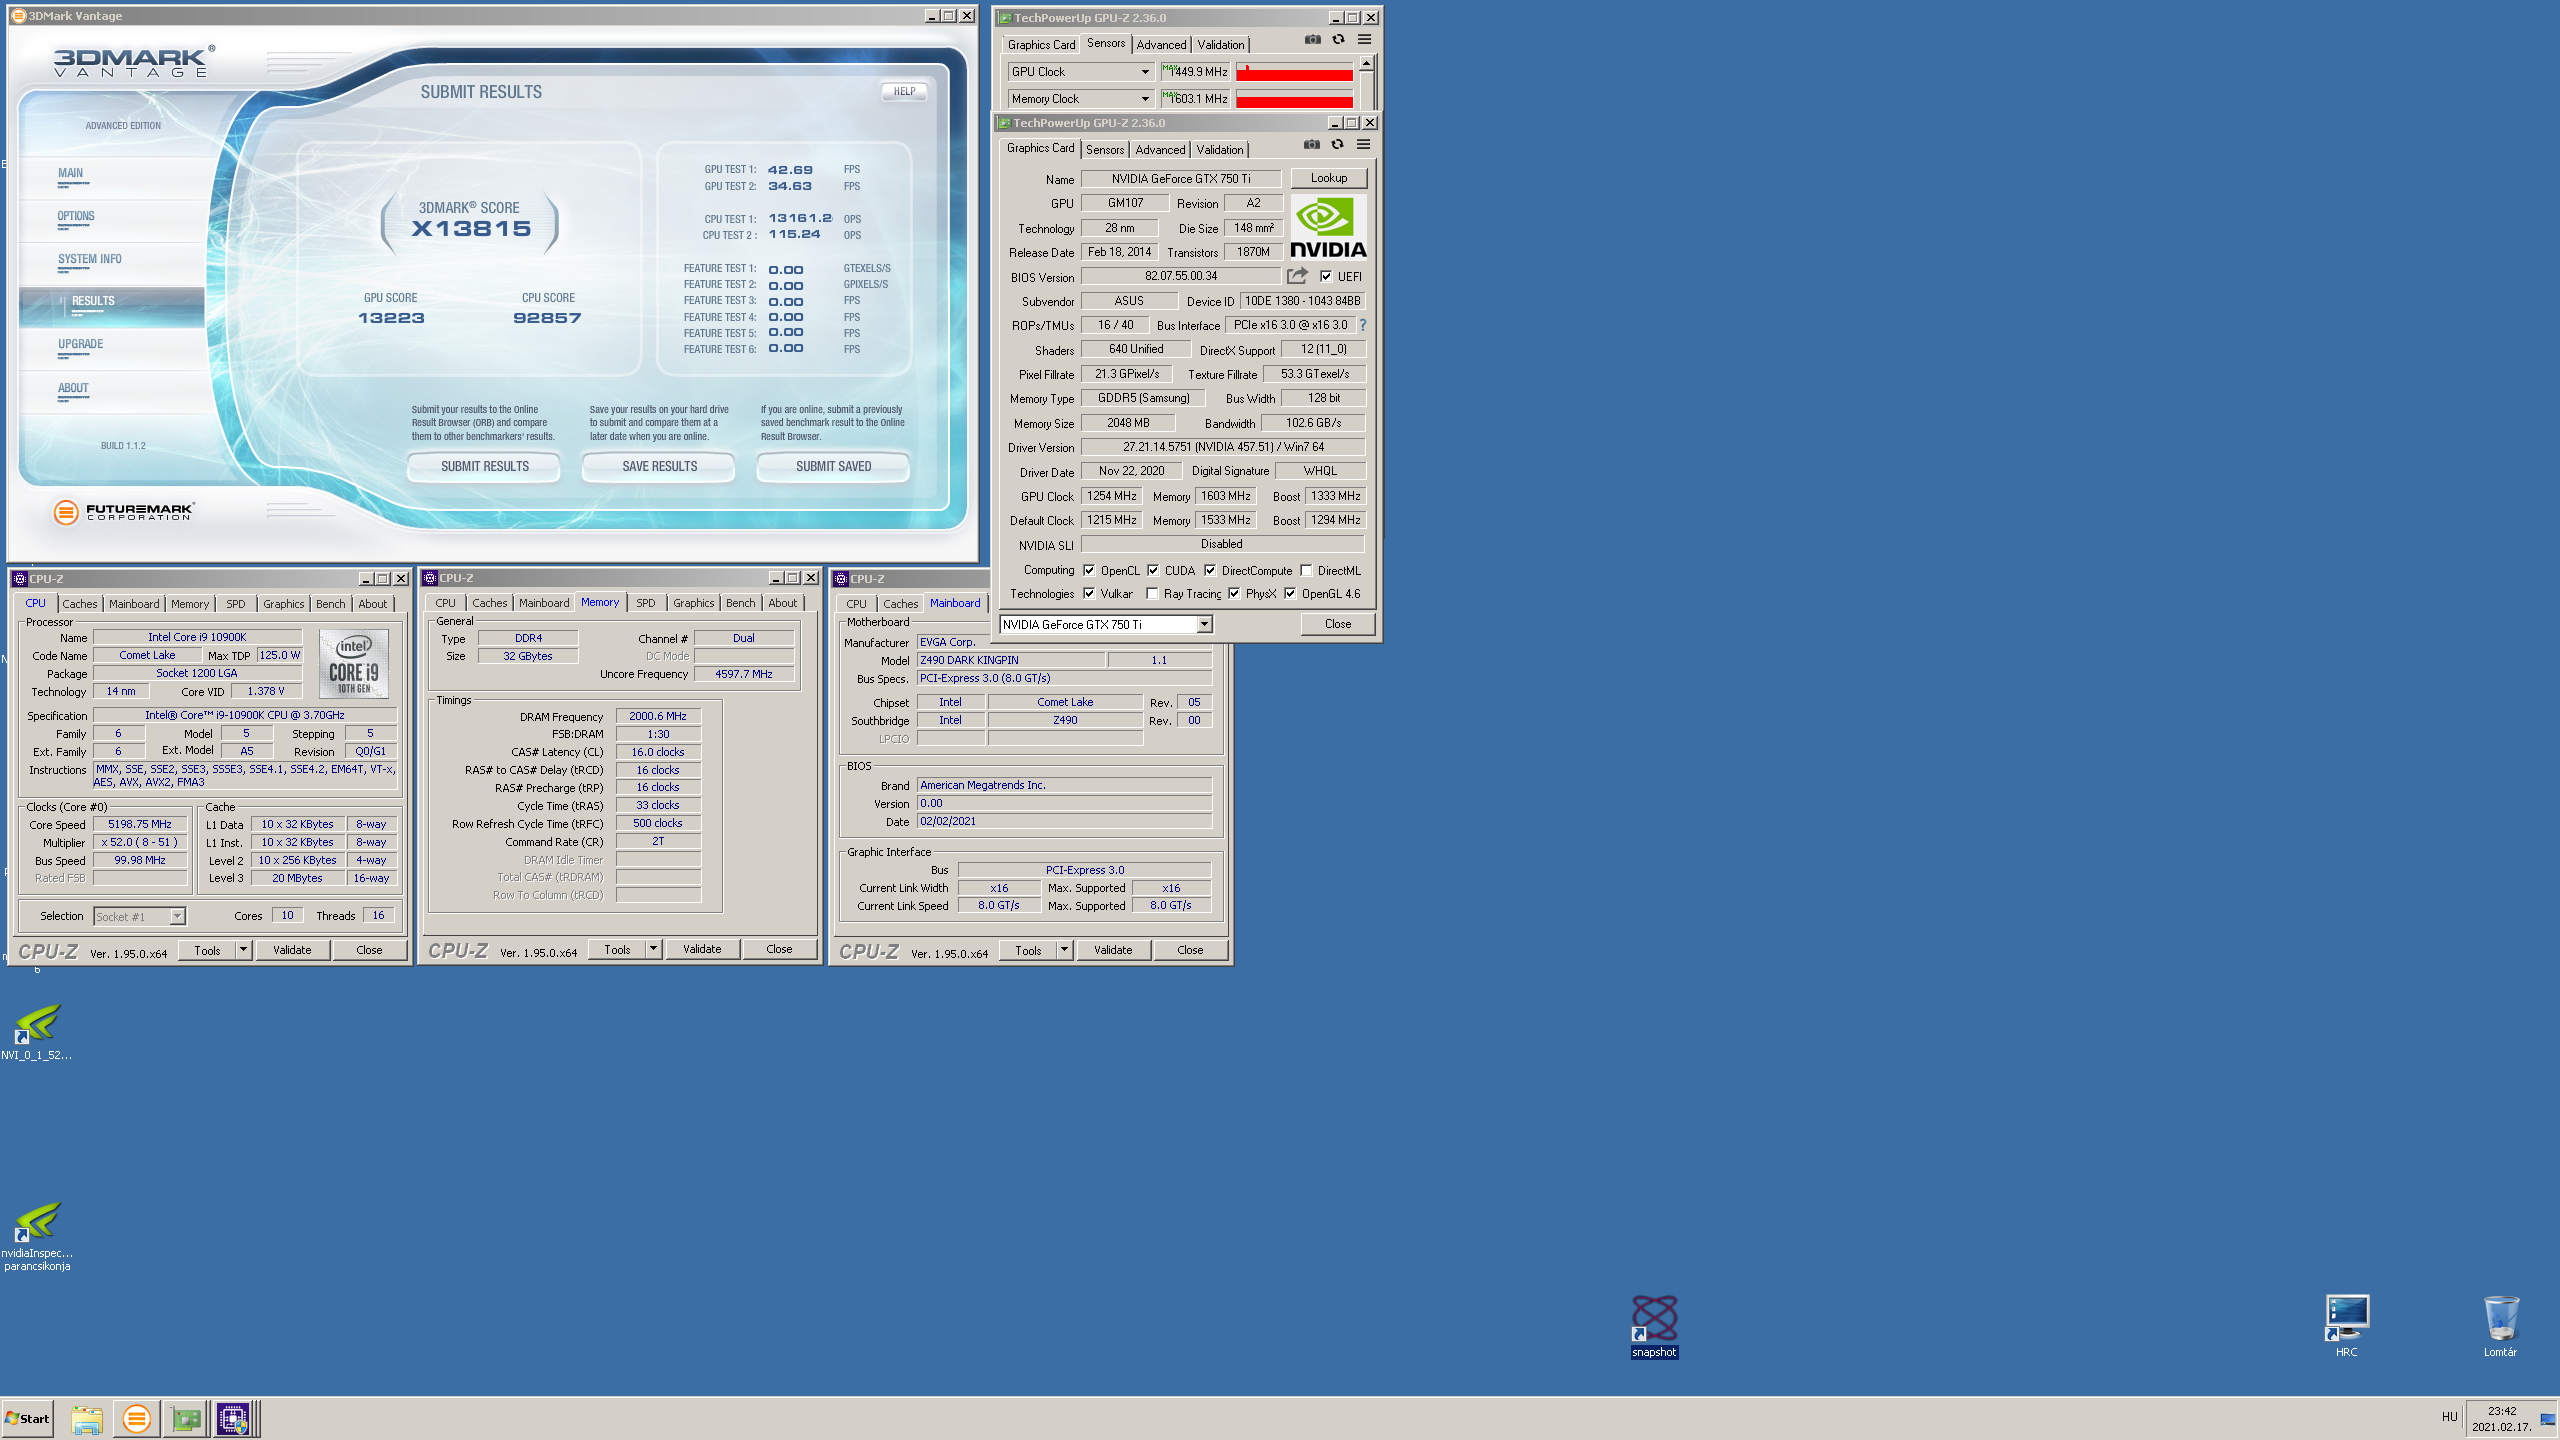Open Tools dropdown arrow in CPU-Z Mainboard window
Viewport: 2560px width, 1440px height.
tap(1064, 950)
